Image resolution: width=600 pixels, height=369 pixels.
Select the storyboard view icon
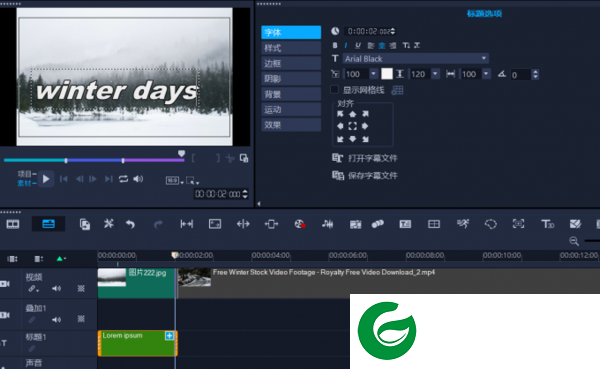click(x=13, y=224)
